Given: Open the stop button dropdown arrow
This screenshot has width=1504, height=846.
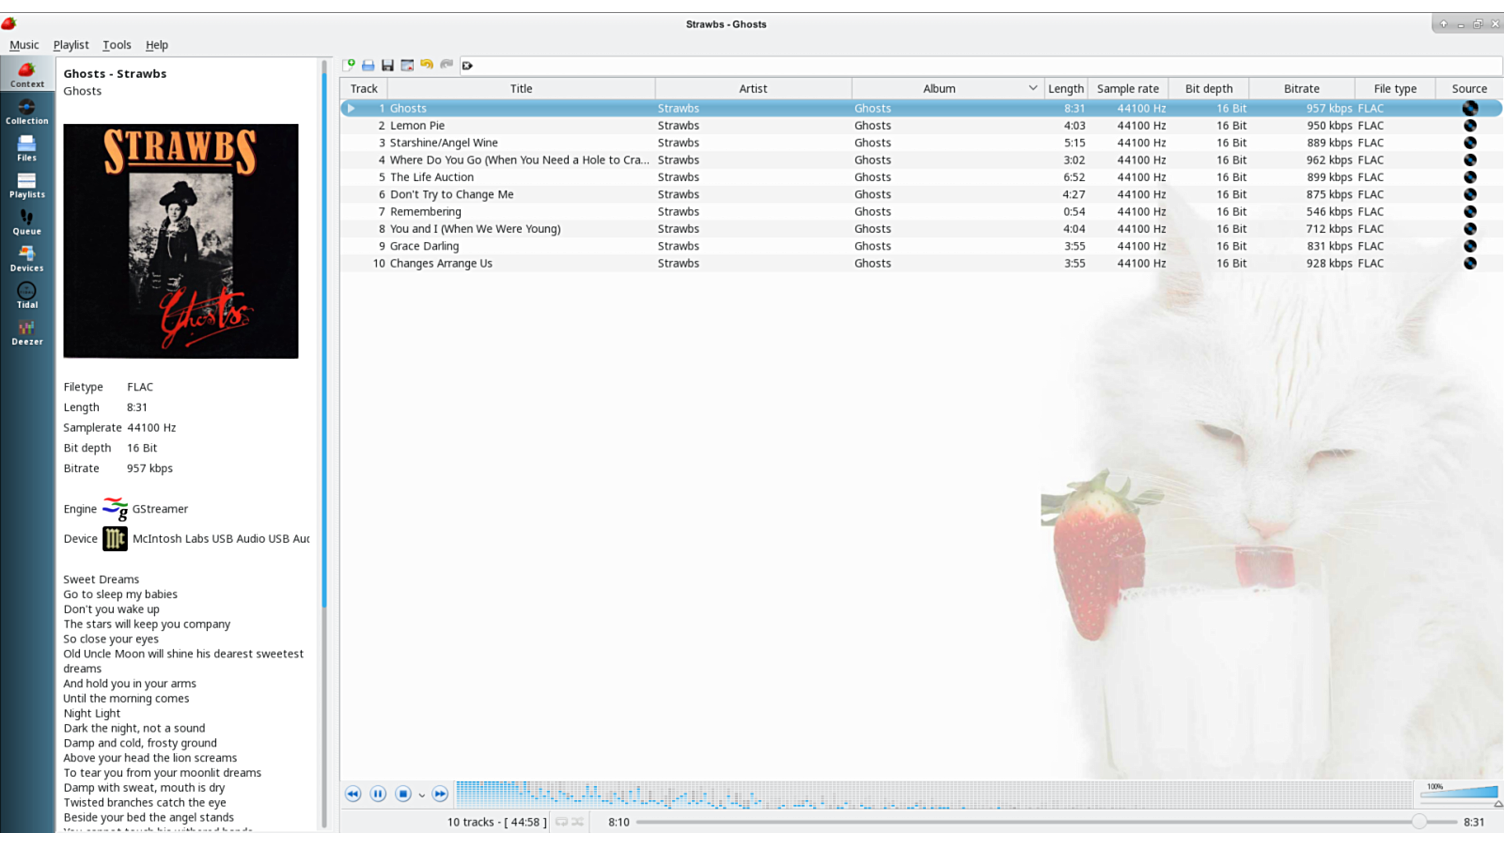Looking at the screenshot, I should click(421, 795).
